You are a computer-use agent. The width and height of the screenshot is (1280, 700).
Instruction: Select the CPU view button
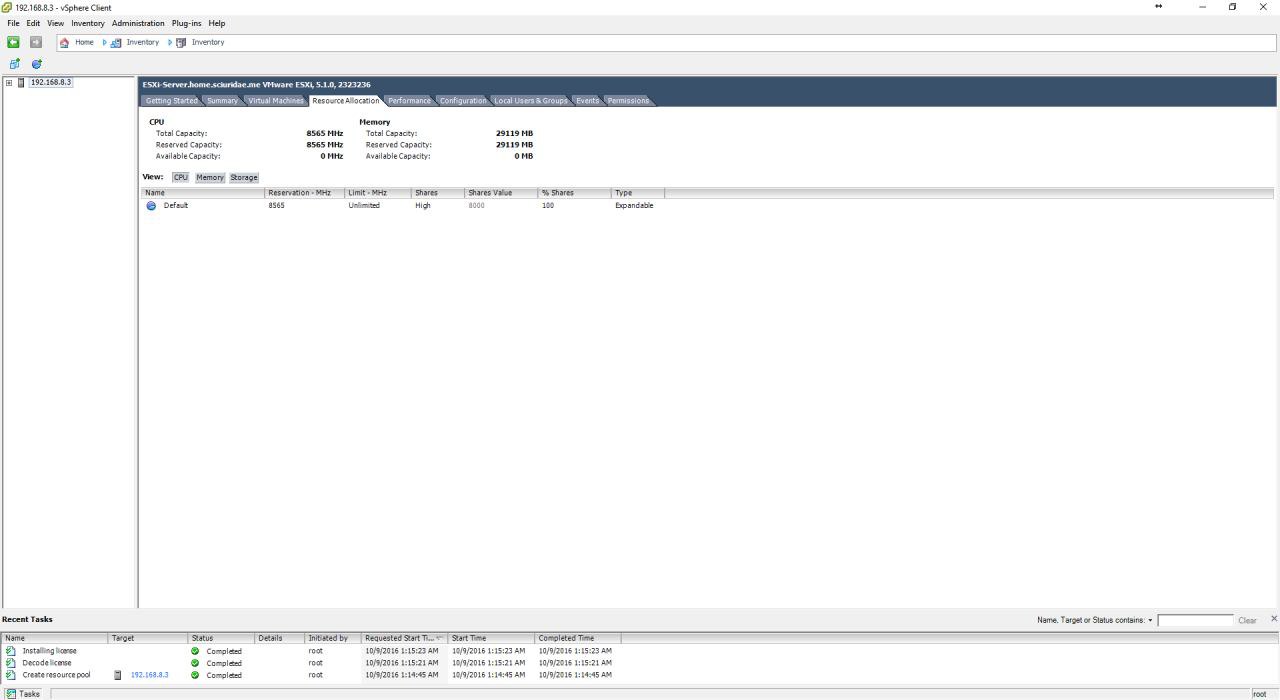pyautogui.click(x=180, y=177)
